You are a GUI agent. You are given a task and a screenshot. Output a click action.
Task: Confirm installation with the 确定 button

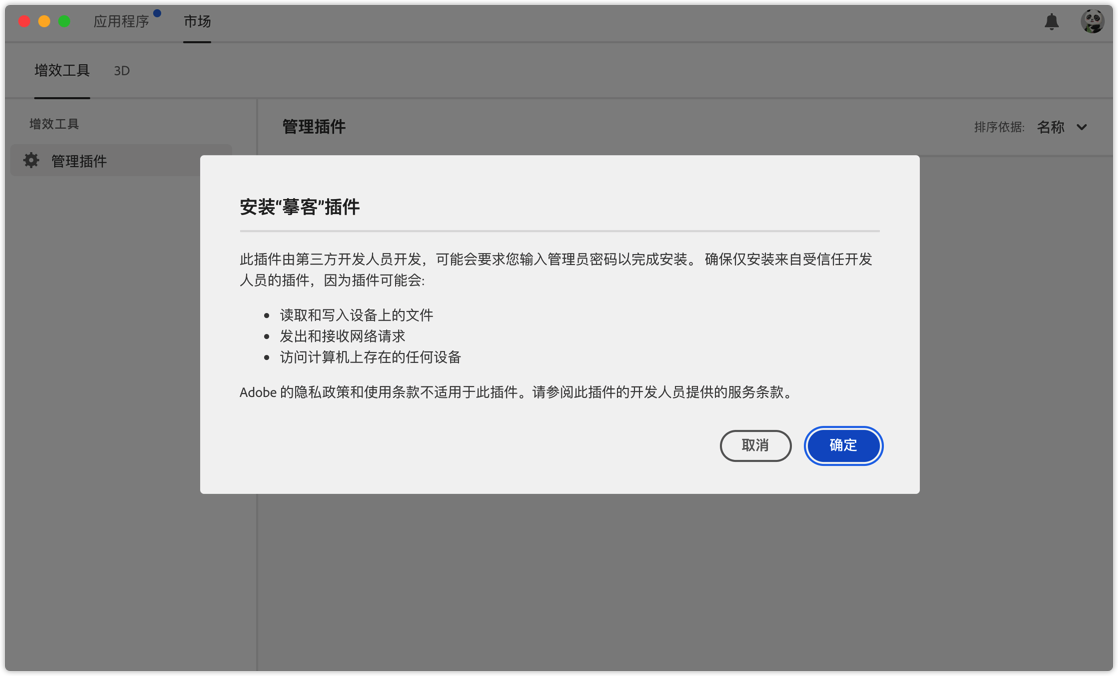[x=843, y=446]
